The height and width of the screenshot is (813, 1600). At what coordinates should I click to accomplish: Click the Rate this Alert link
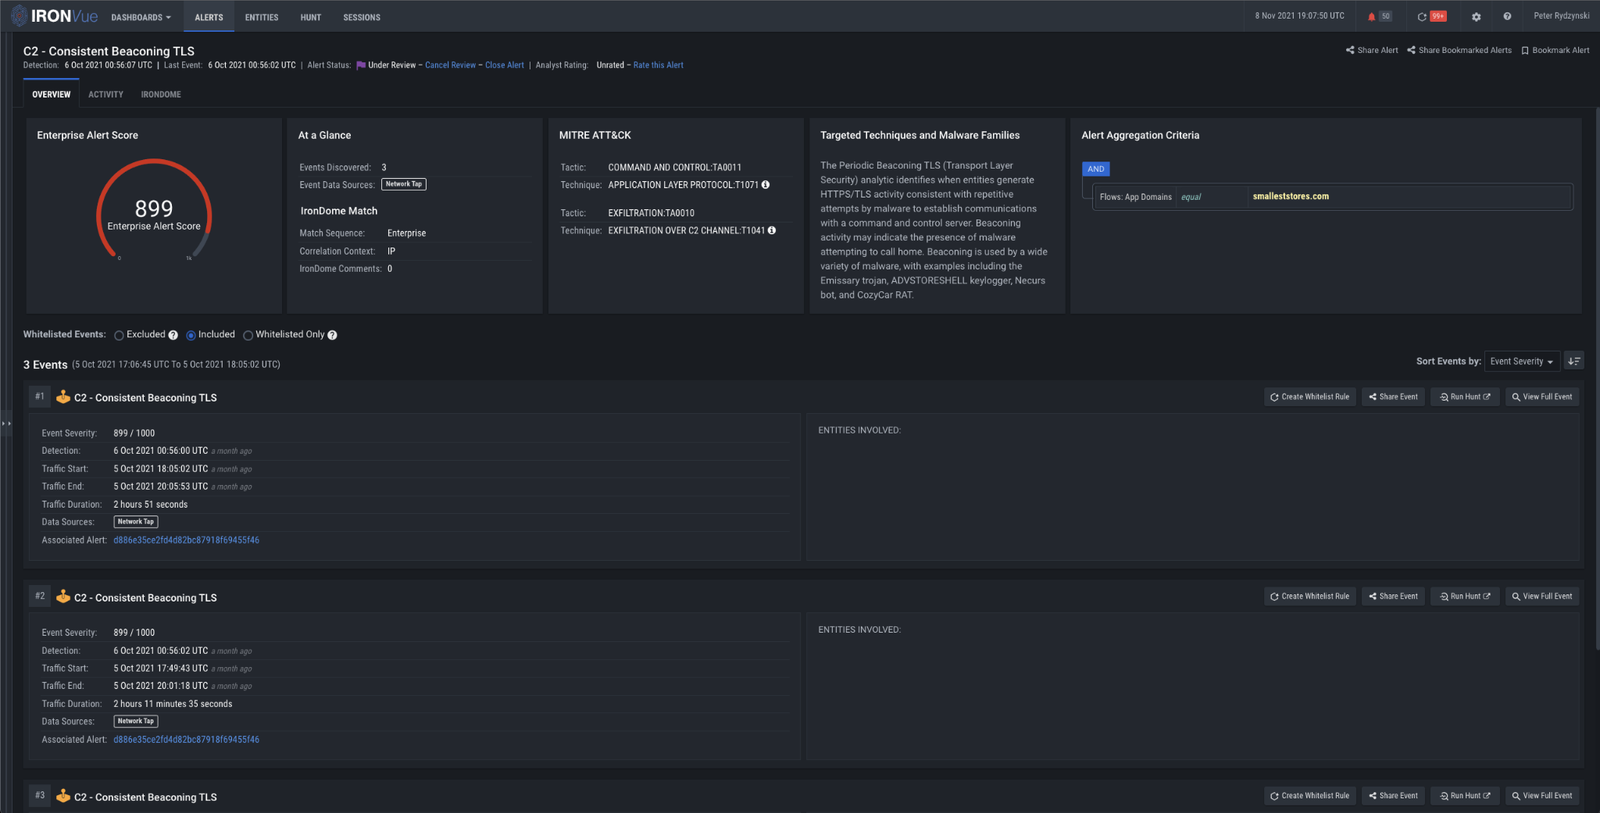(658, 65)
